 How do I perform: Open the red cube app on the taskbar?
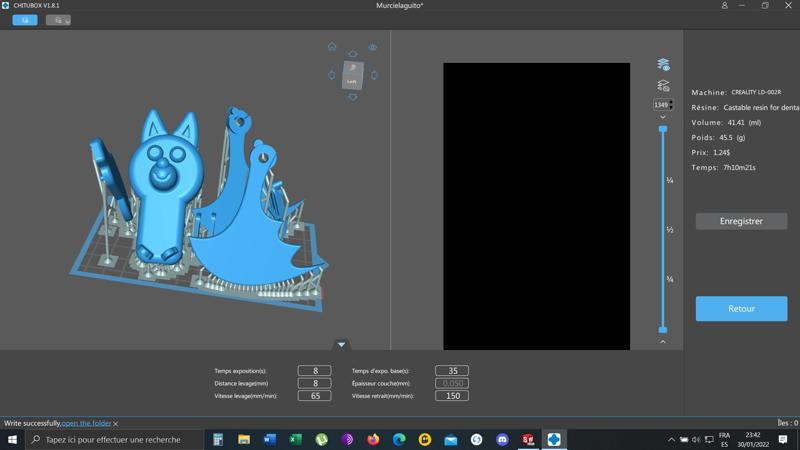point(528,439)
